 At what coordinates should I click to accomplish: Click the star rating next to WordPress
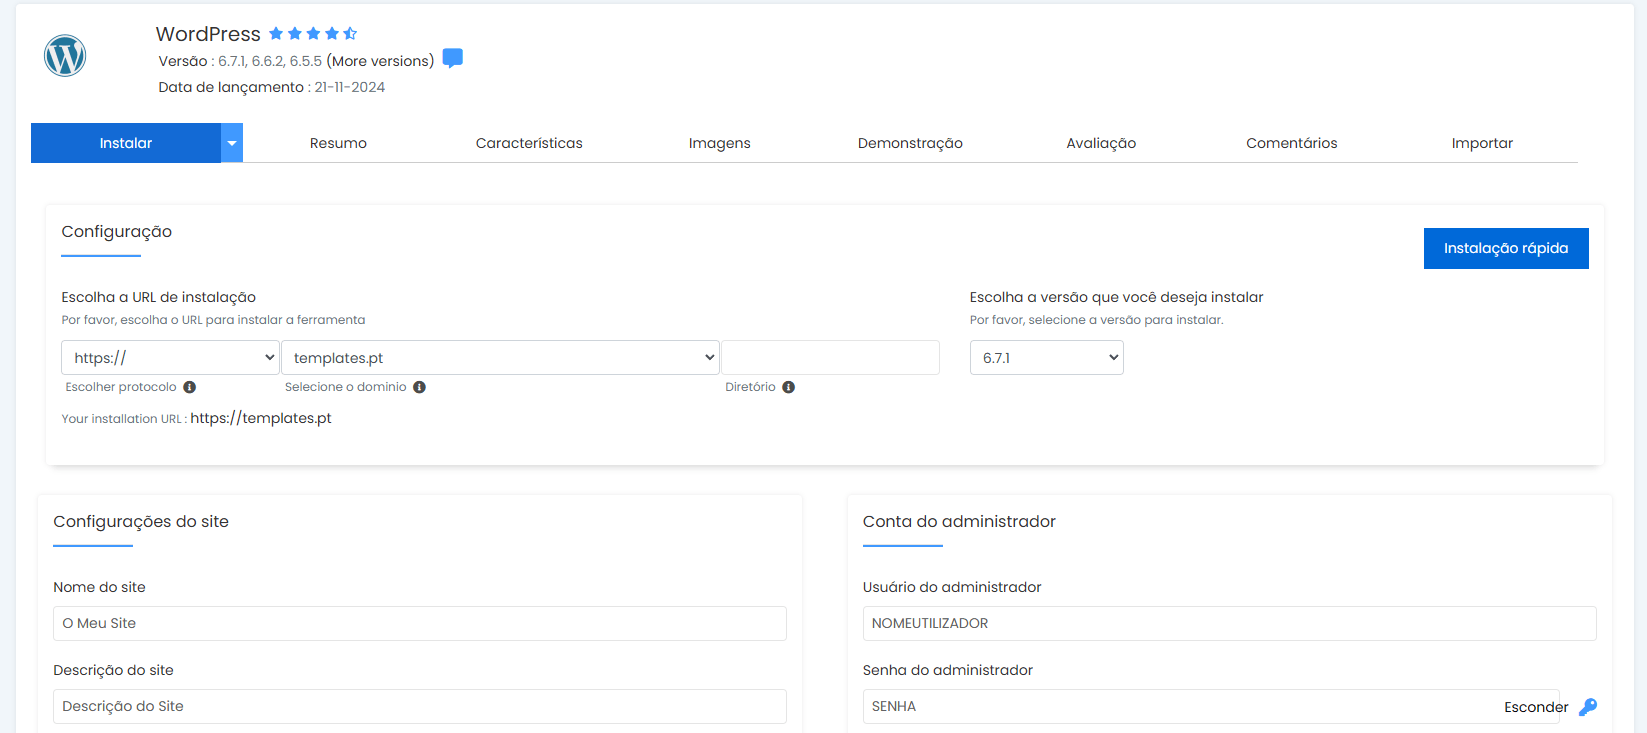click(x=312, y=34)
